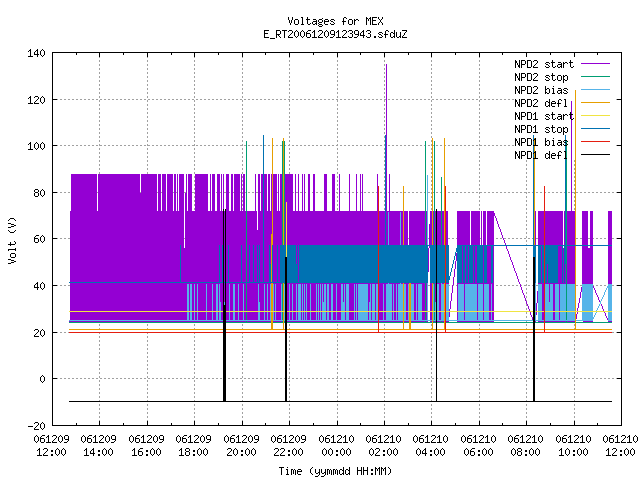Click the filename E_RT20061209123943.sfduZ subtitle
Screen dimensions: 640x480
click(335, 34)
